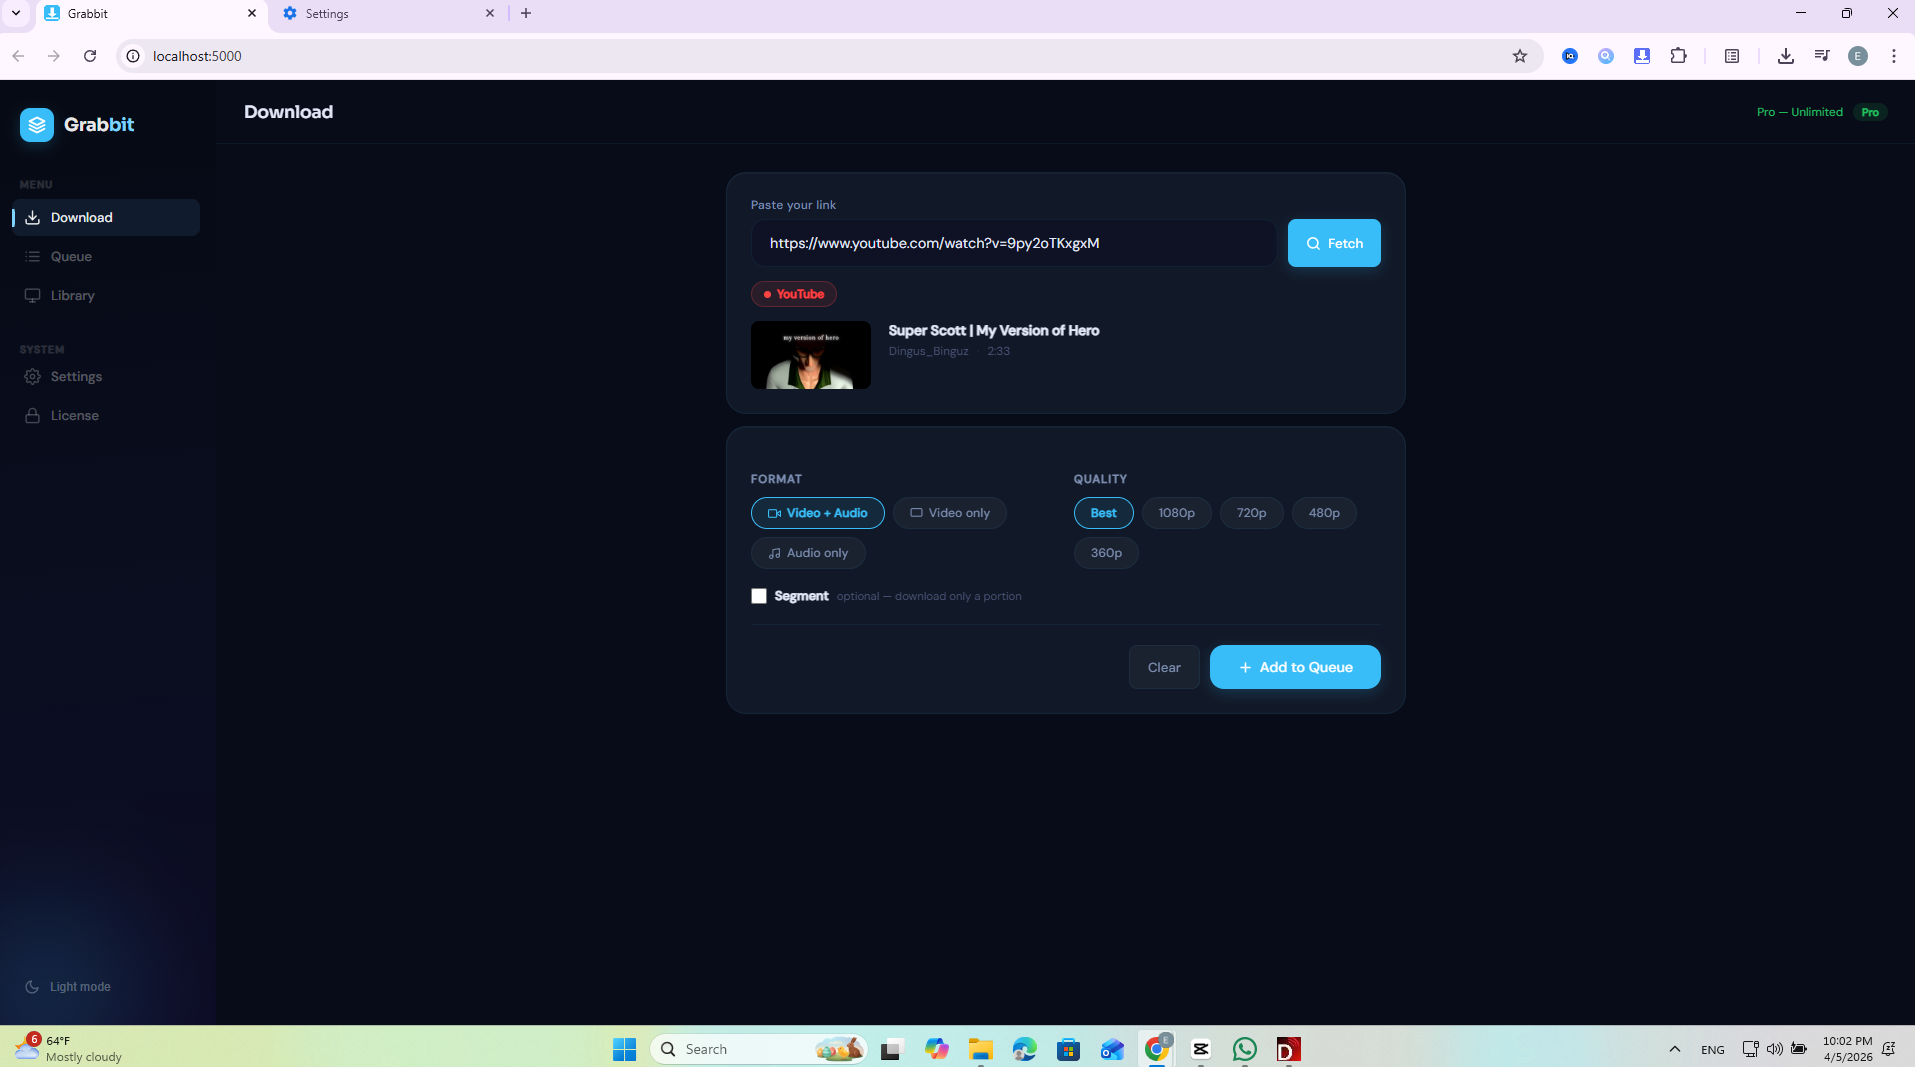Open the Windows Start menu
1915x1067 pixels.
[625, 1049]
